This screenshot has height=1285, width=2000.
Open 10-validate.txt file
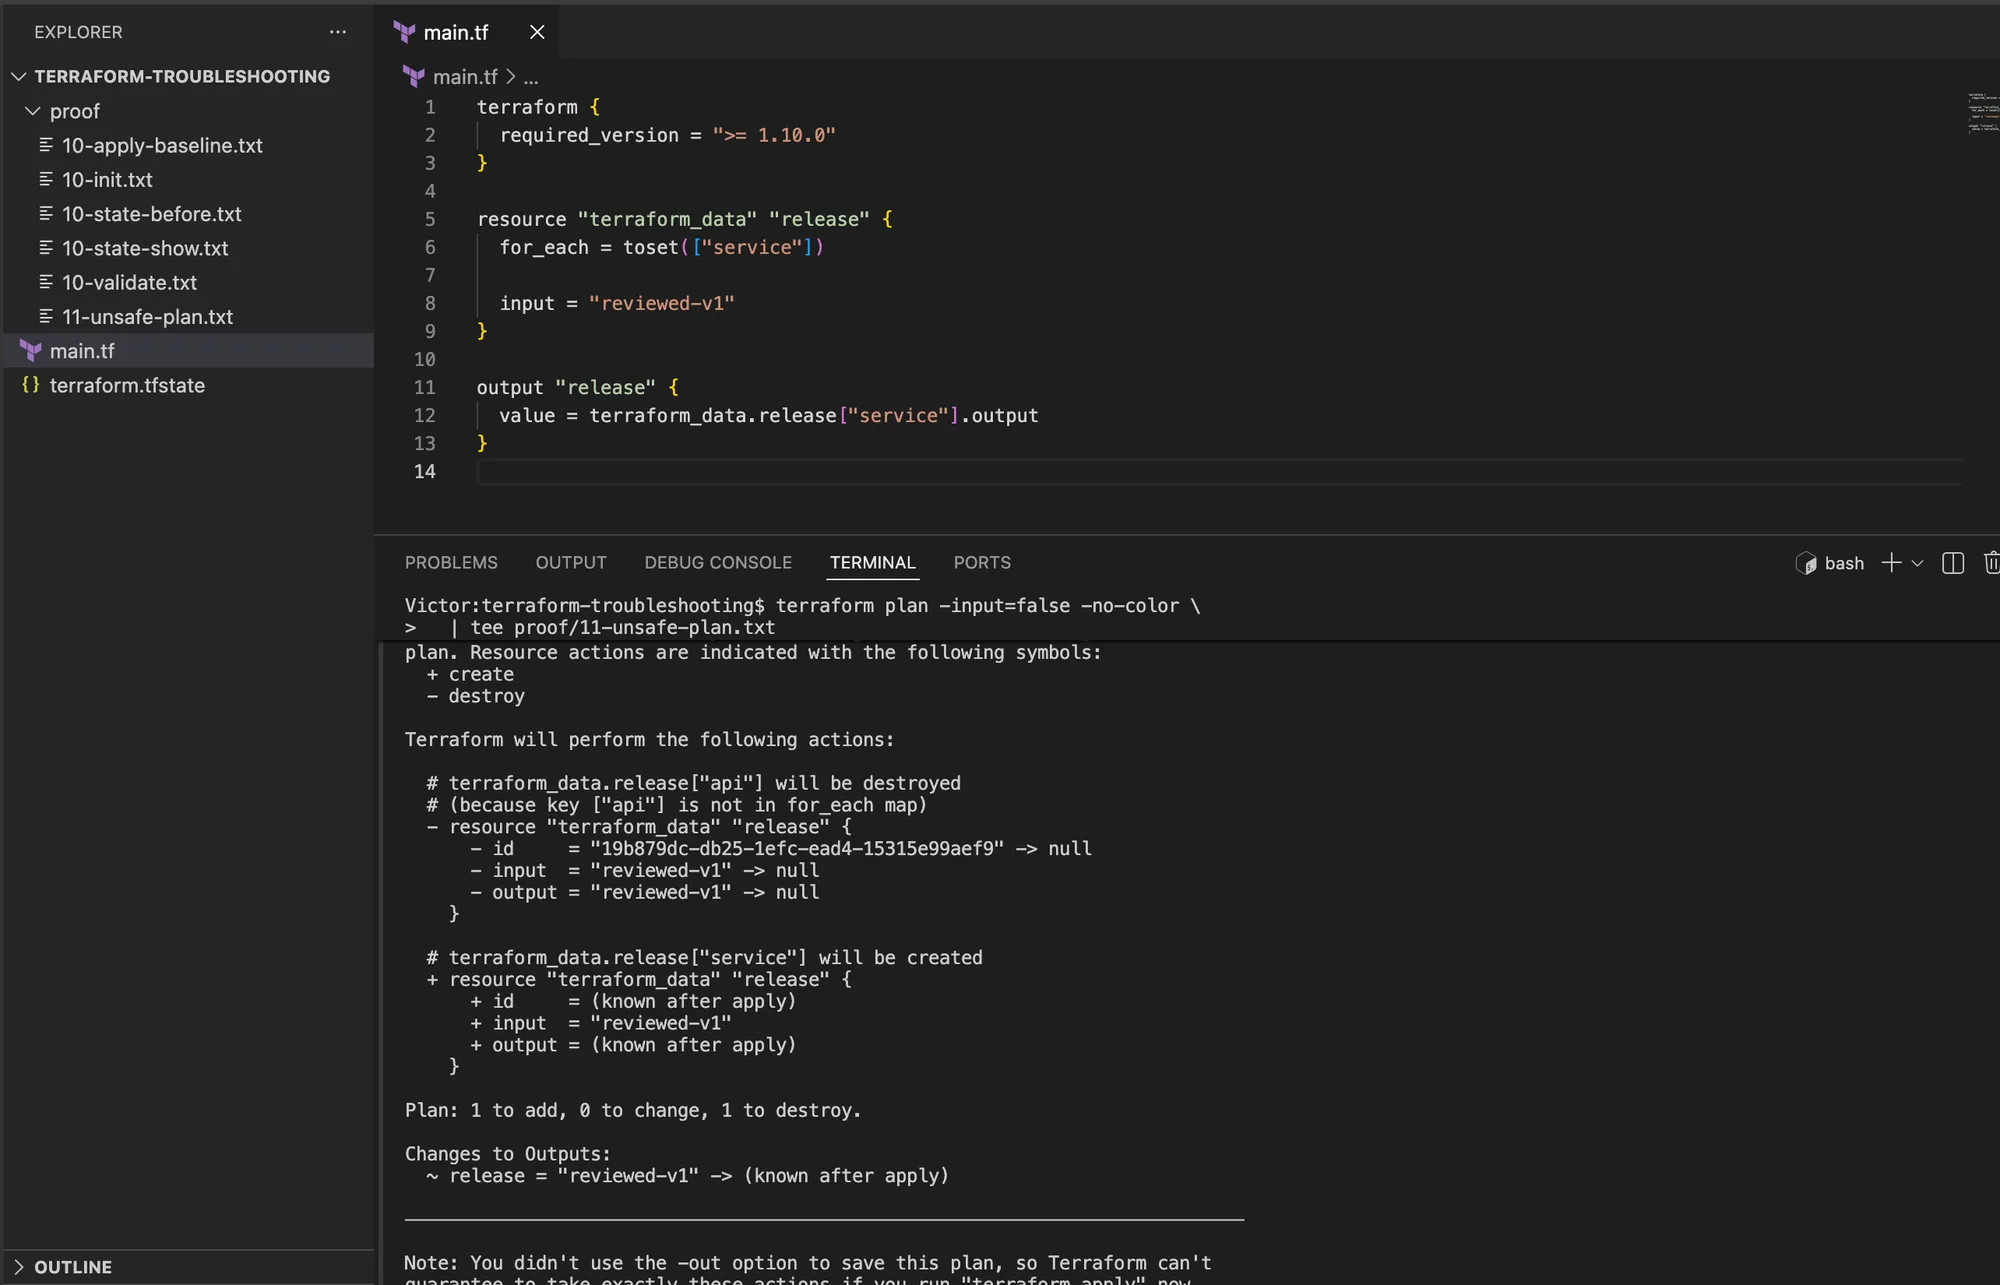click(x=129, y=282)
